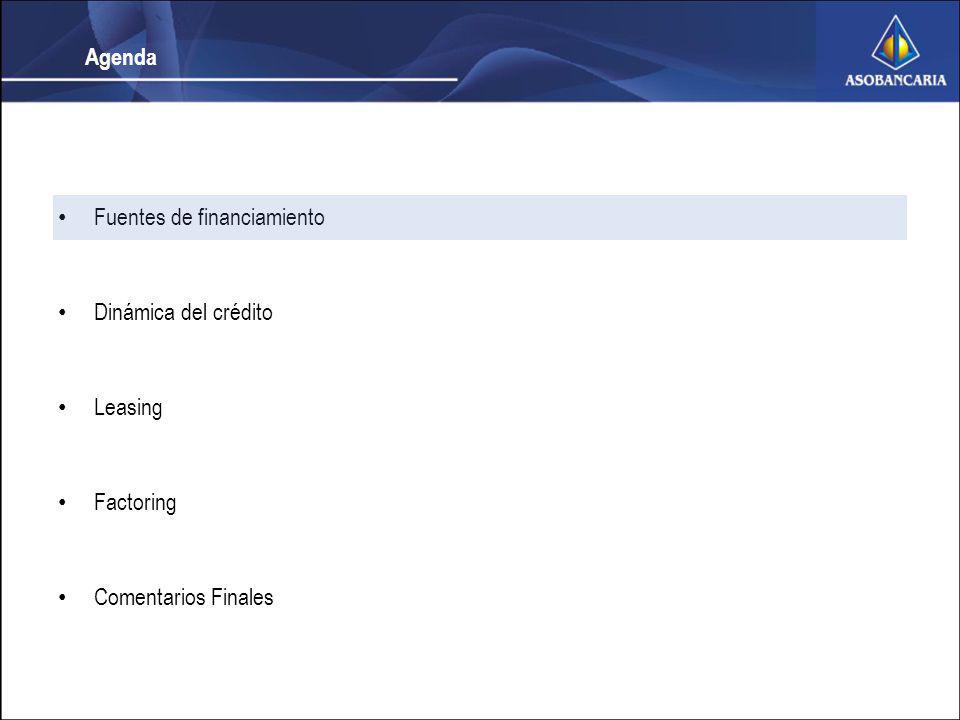960x720 pixels.
Task: Click the Comentarios Finales bullet
Action: (x=183, y=597)
